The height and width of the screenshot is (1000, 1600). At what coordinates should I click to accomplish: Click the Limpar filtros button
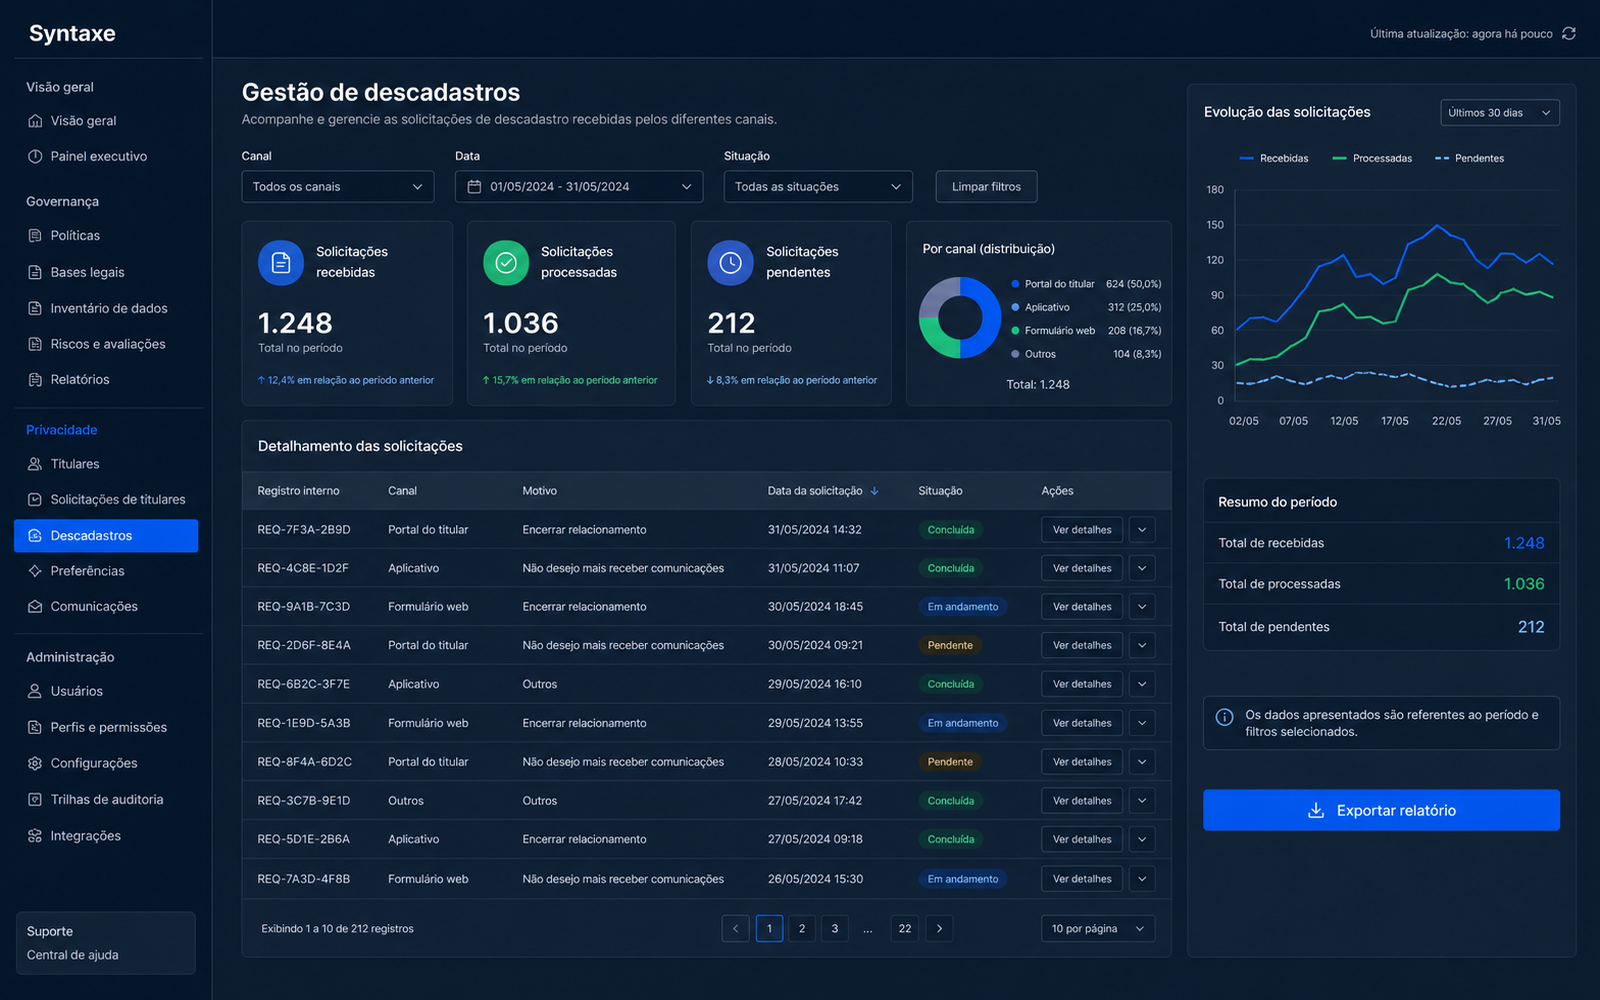[986, 187]
